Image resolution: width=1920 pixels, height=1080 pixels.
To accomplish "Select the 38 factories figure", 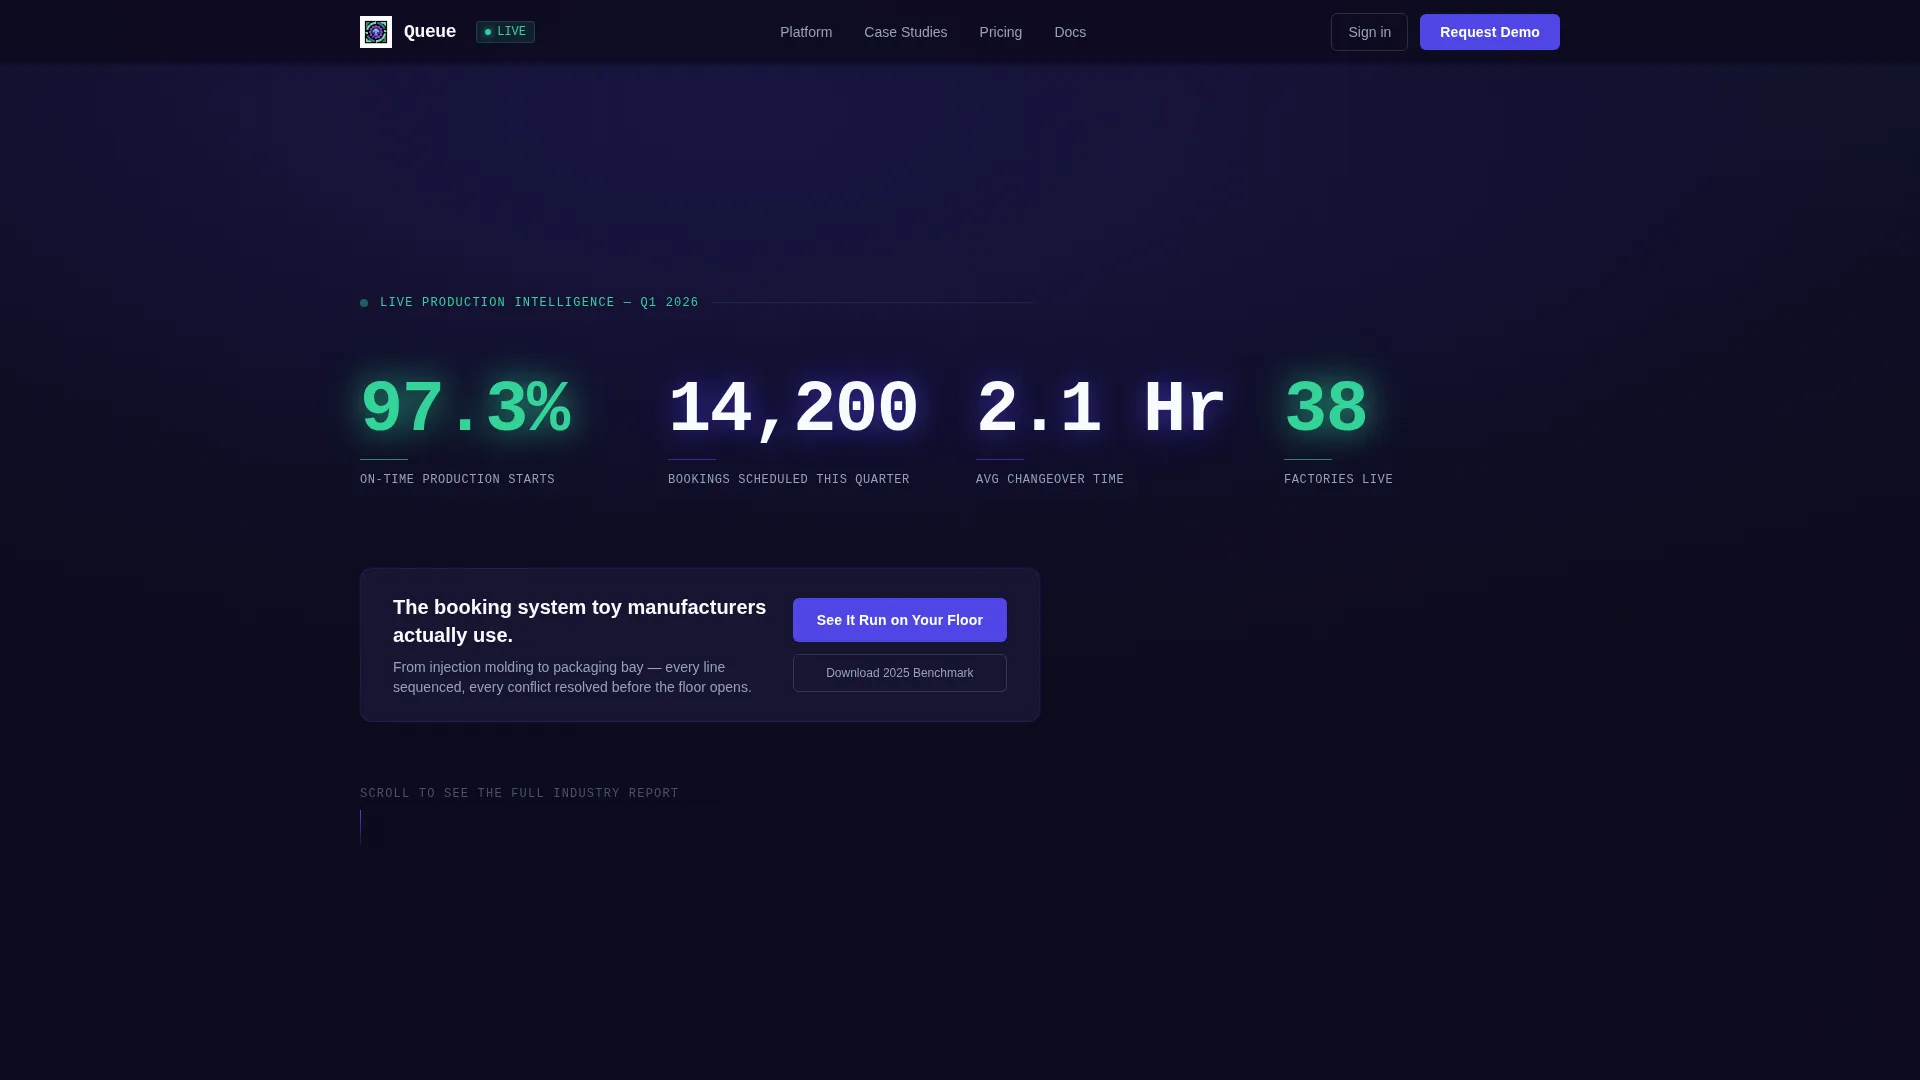I will [x=1326, y=409].
